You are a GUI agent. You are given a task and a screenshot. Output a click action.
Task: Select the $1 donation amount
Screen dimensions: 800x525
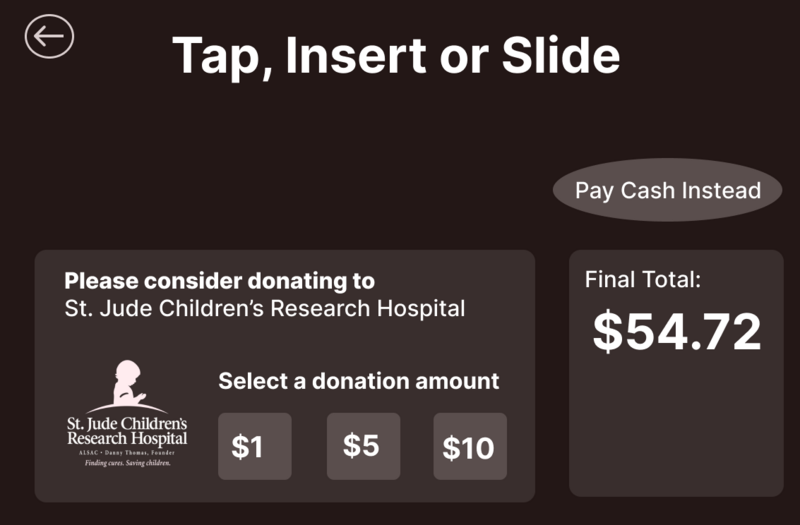254,446
